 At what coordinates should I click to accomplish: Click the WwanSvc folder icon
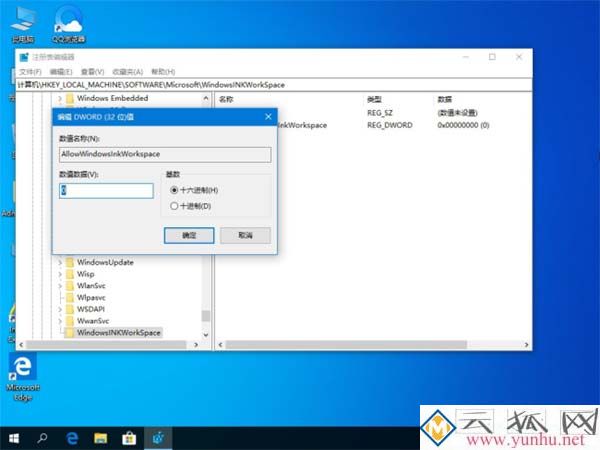coord(70,321)
